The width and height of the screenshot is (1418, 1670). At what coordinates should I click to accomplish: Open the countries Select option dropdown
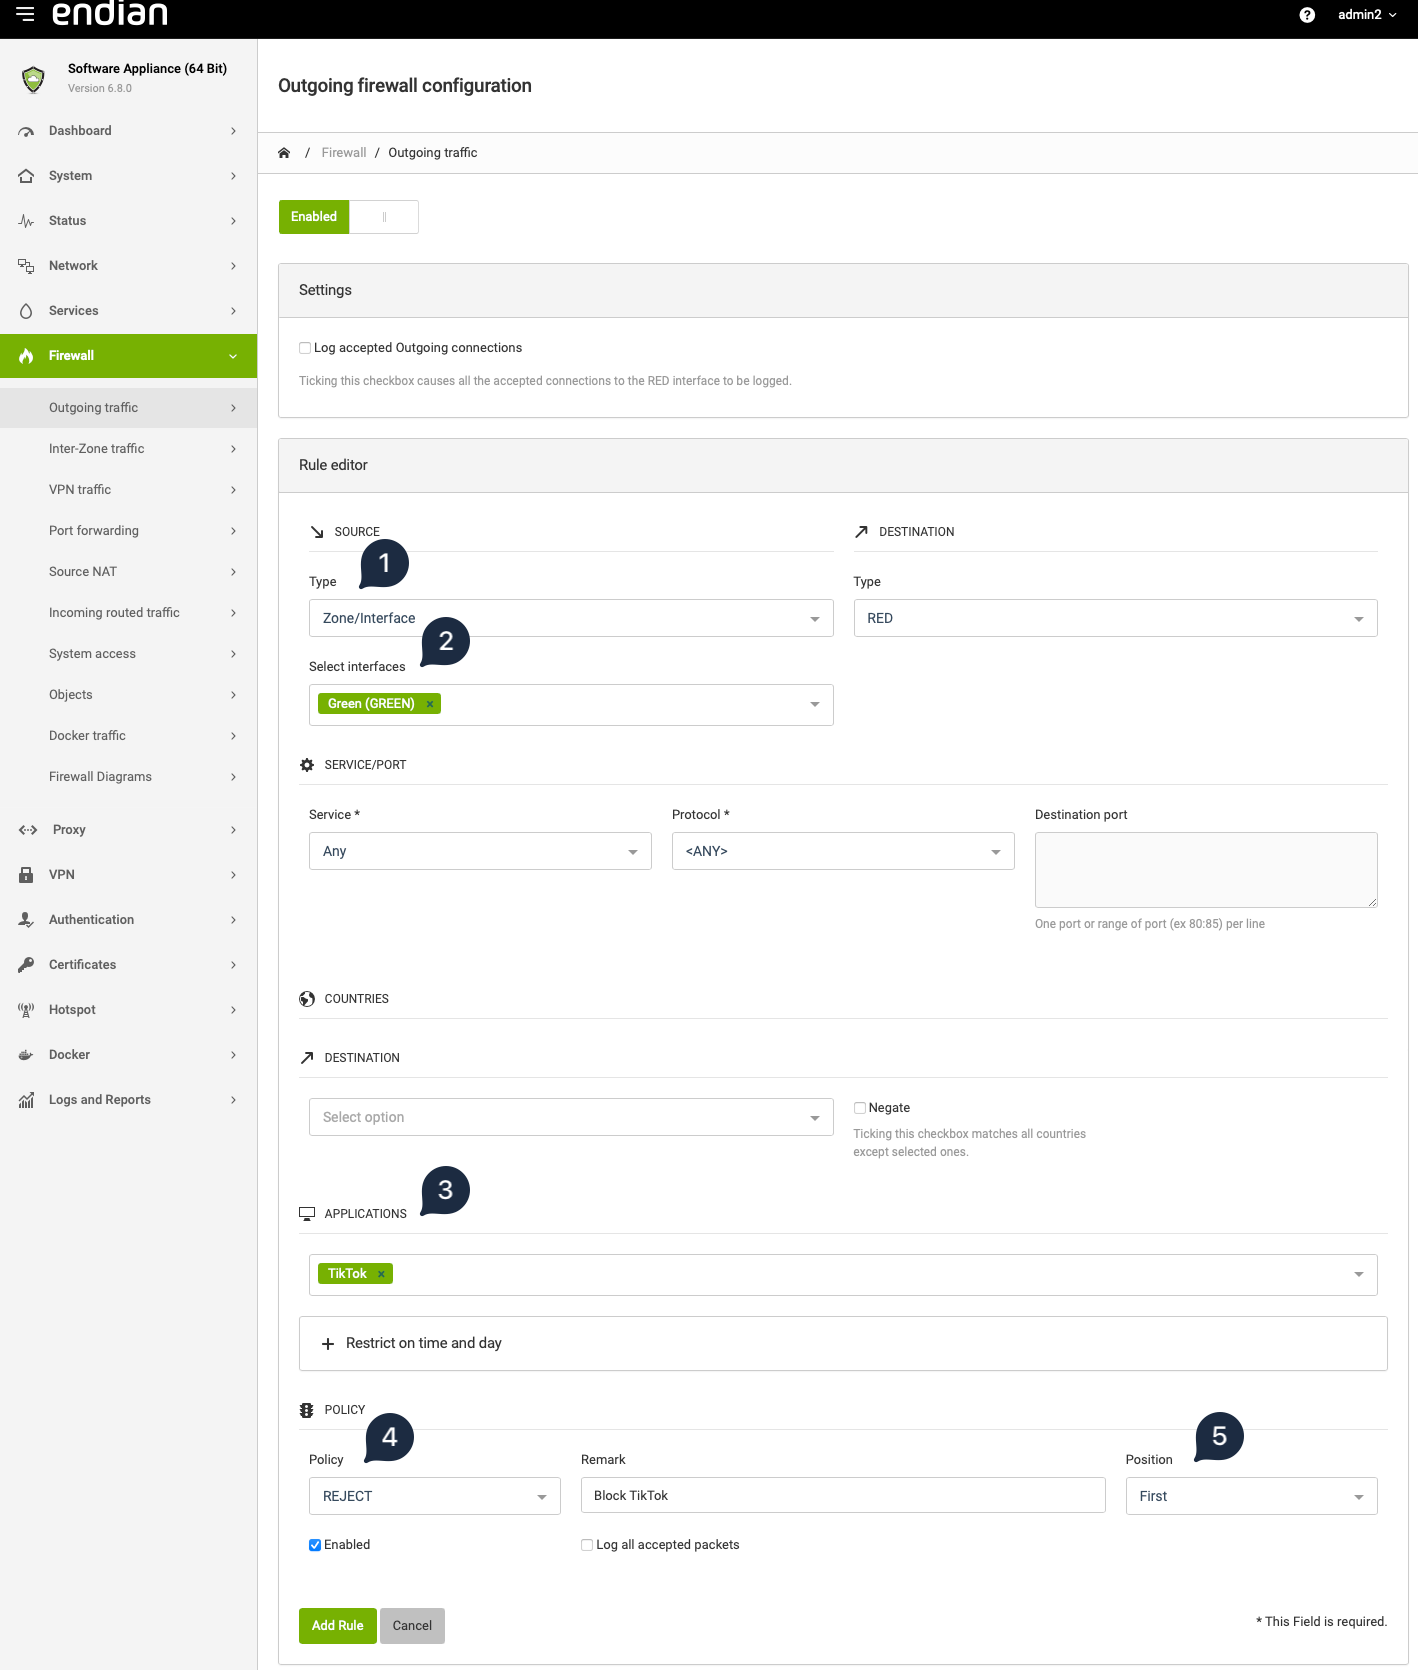tap(571, 1117)
